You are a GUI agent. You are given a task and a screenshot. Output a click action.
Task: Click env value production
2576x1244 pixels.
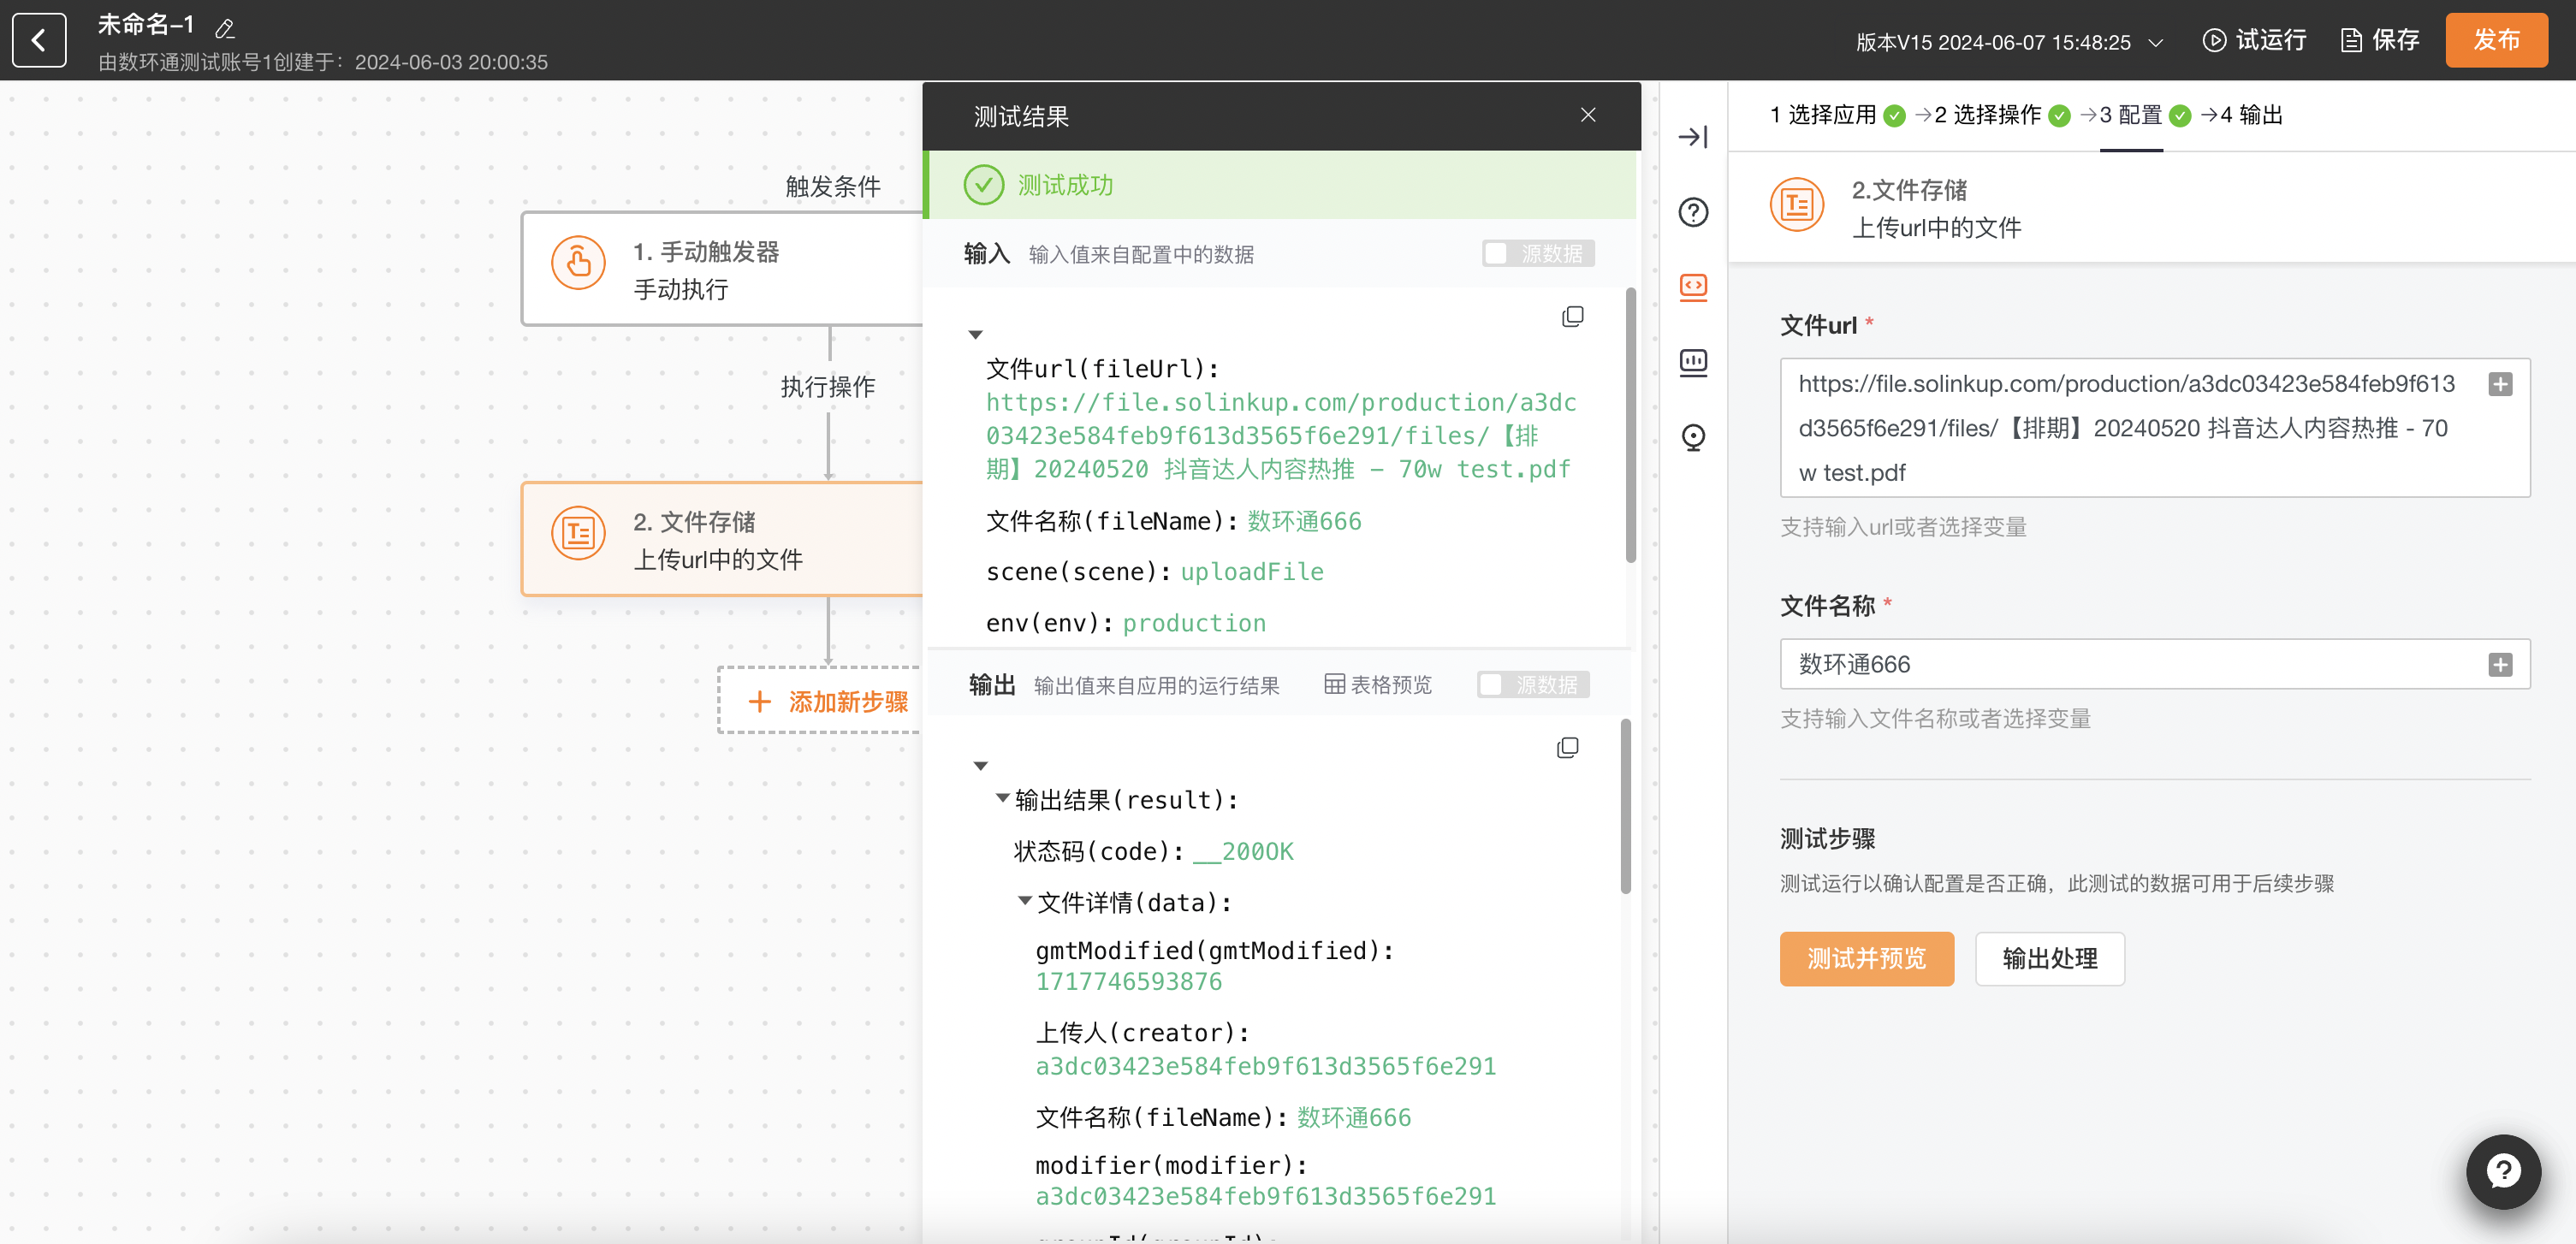point(1194,622)
